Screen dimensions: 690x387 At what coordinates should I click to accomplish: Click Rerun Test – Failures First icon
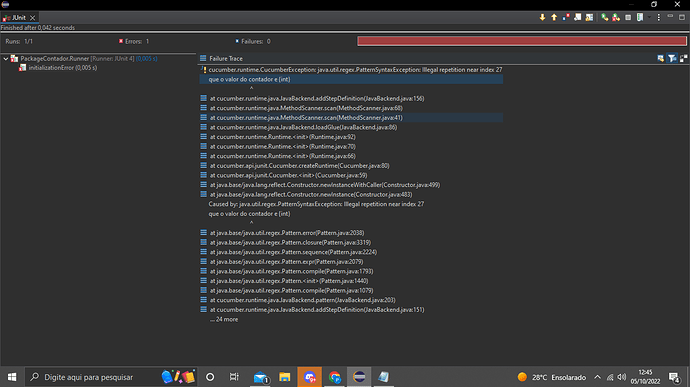tap(616, 17)
